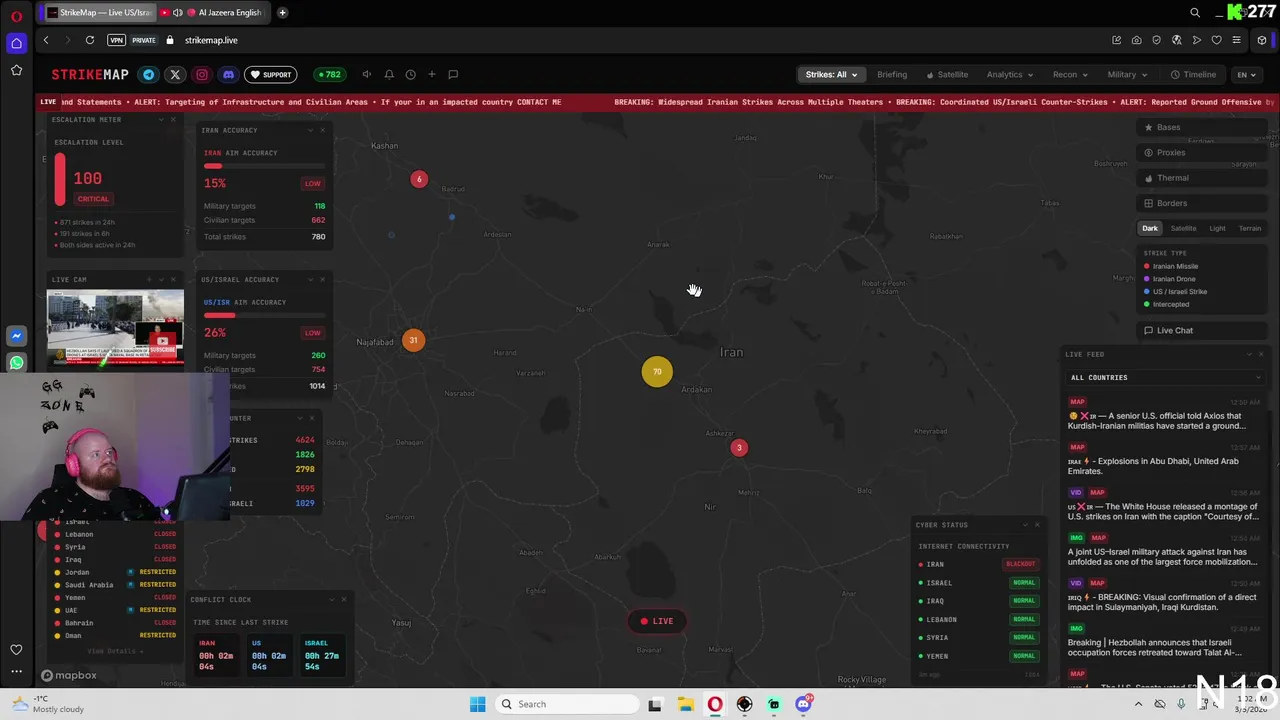Screen dimensions: 1280x720
Task: Select the Light map style
Action: (1217, 228)
